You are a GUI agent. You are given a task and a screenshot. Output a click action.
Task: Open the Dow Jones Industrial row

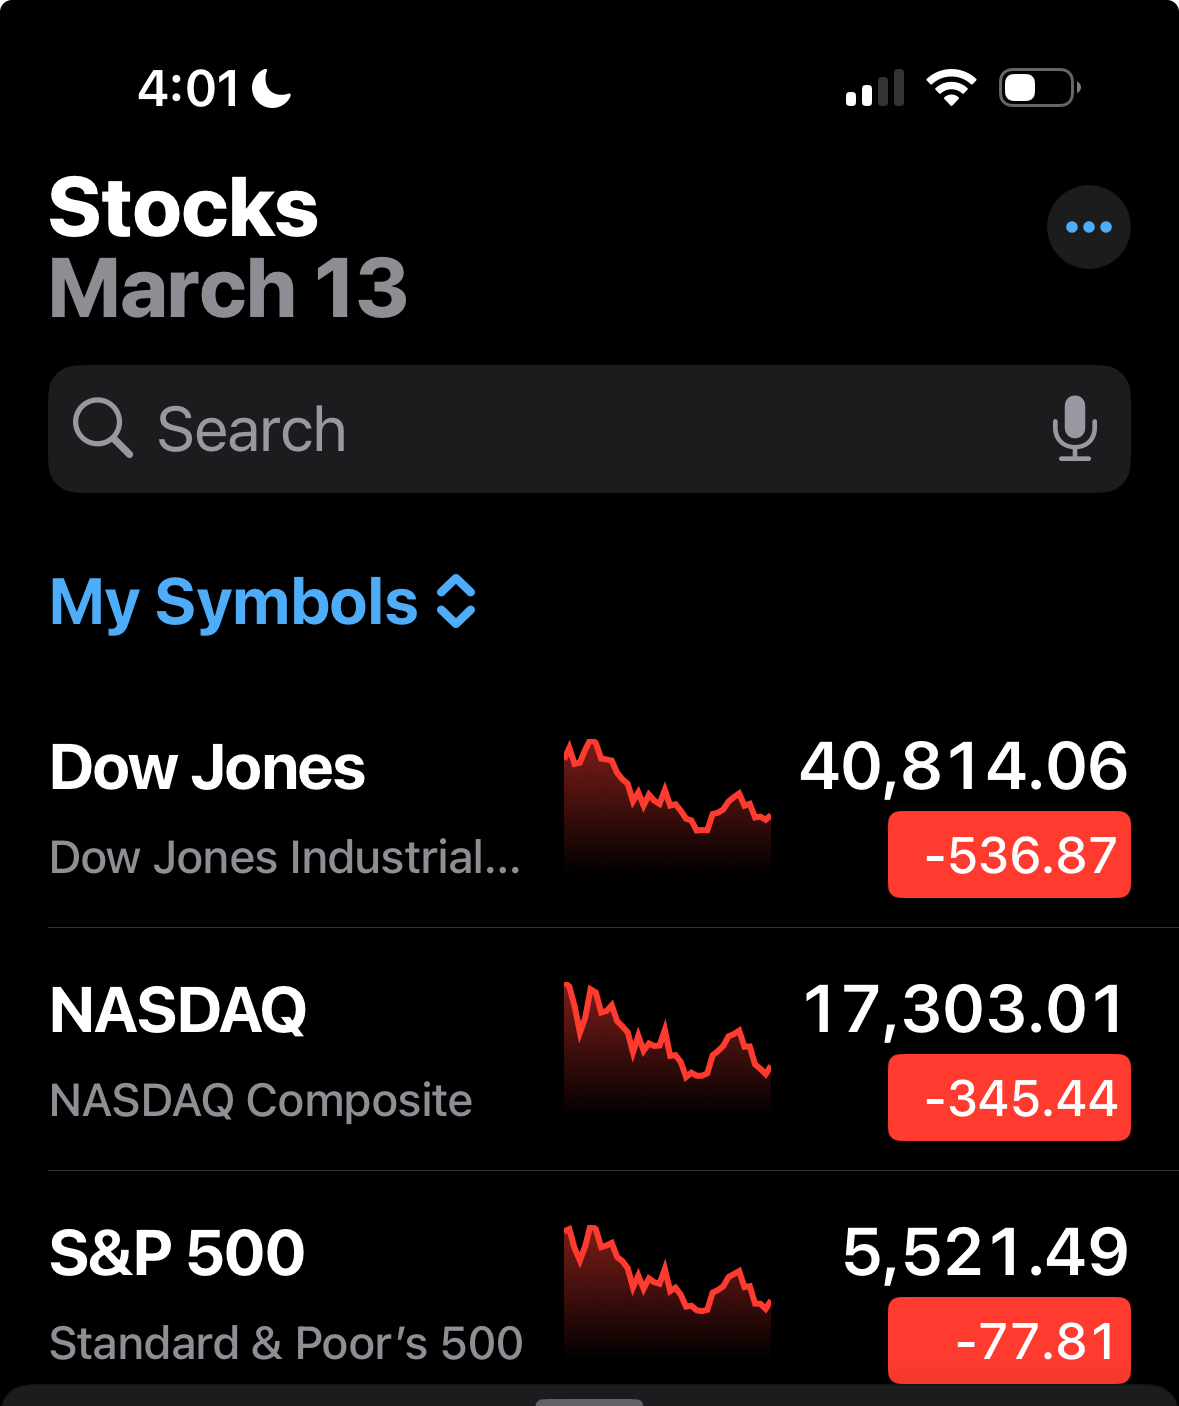[x=285, y=810]
